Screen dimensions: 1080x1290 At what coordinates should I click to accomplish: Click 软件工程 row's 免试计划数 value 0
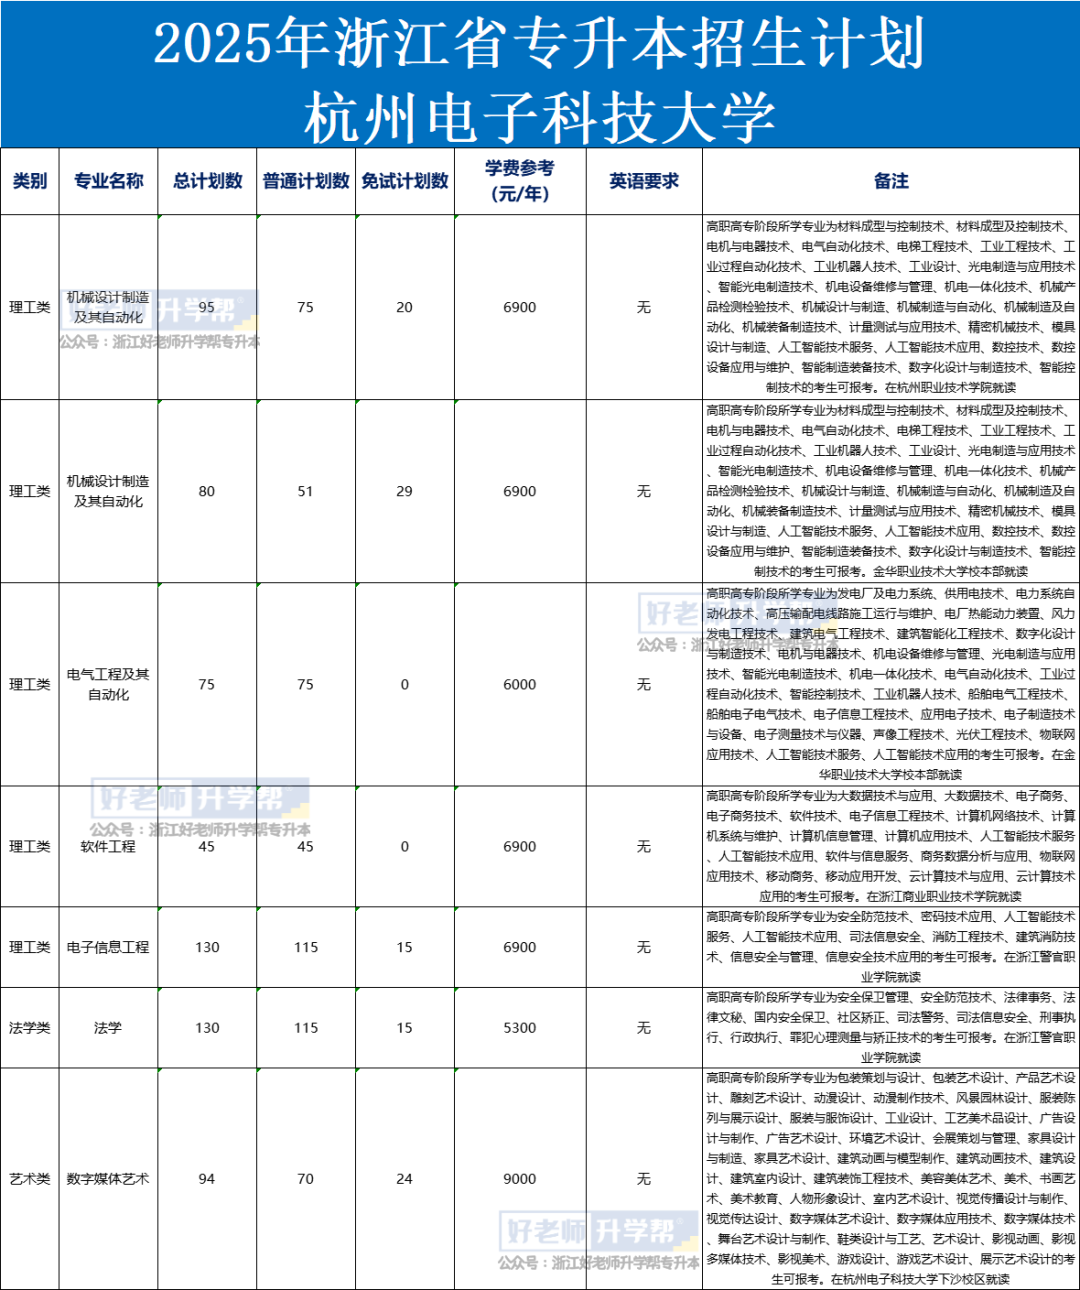coord(404,846)
